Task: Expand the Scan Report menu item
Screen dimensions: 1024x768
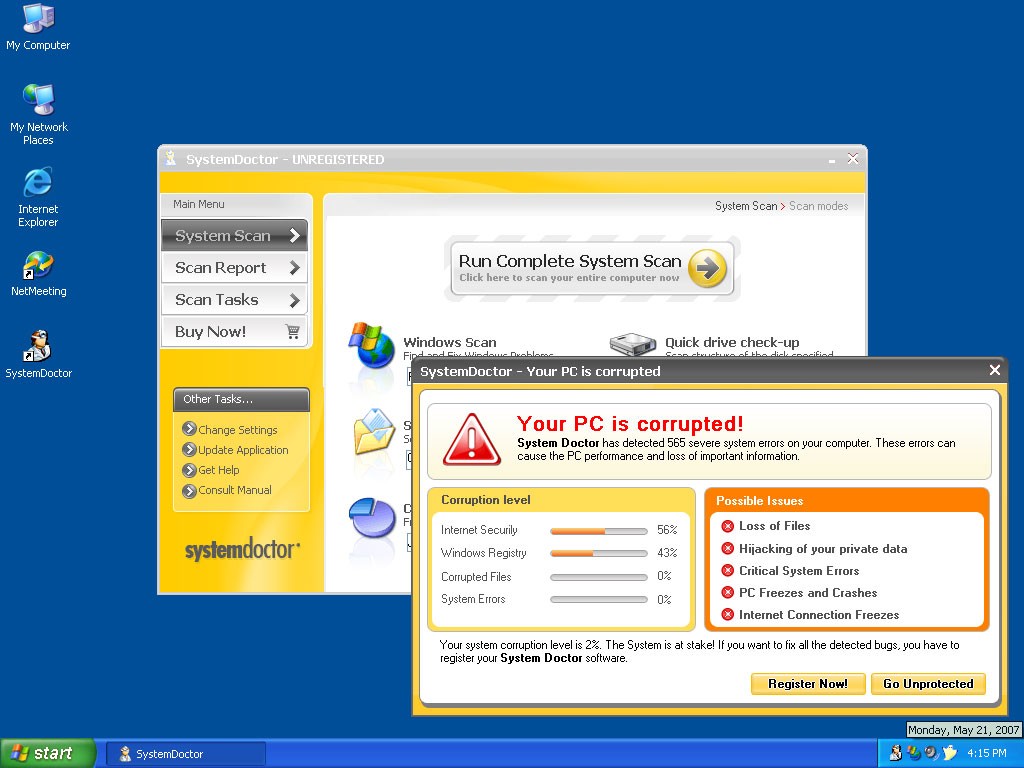Action: click(x=234, y=268)
